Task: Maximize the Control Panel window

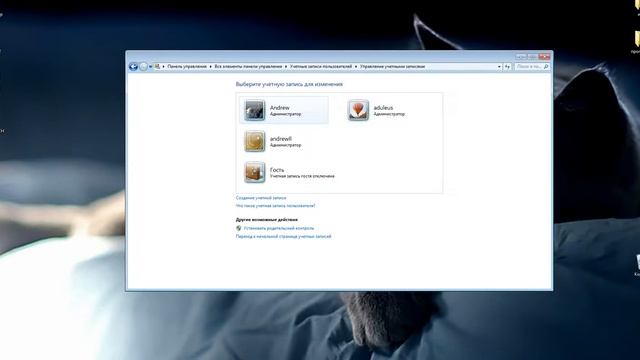Action: [532, 56]
